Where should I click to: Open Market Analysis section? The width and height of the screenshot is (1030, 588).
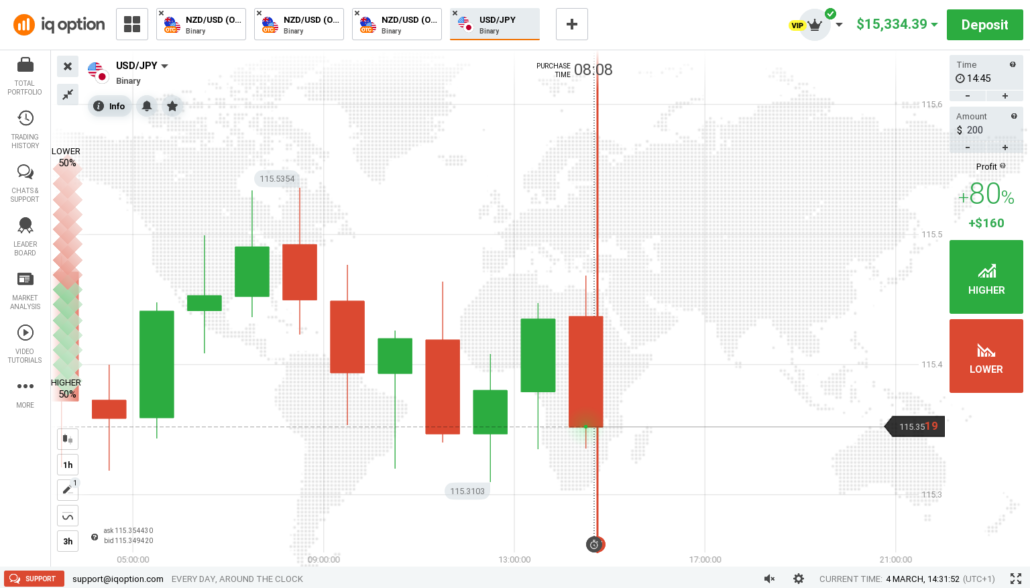(25, 280)
